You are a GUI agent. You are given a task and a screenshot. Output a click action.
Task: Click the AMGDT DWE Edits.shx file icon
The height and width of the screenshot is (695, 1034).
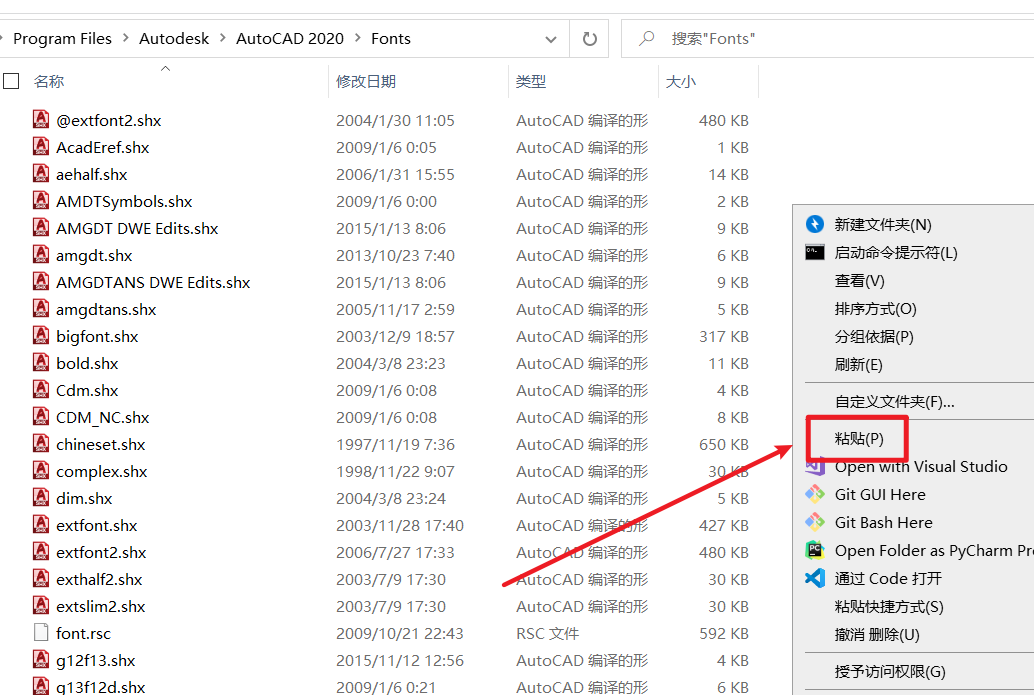point(41,227)
